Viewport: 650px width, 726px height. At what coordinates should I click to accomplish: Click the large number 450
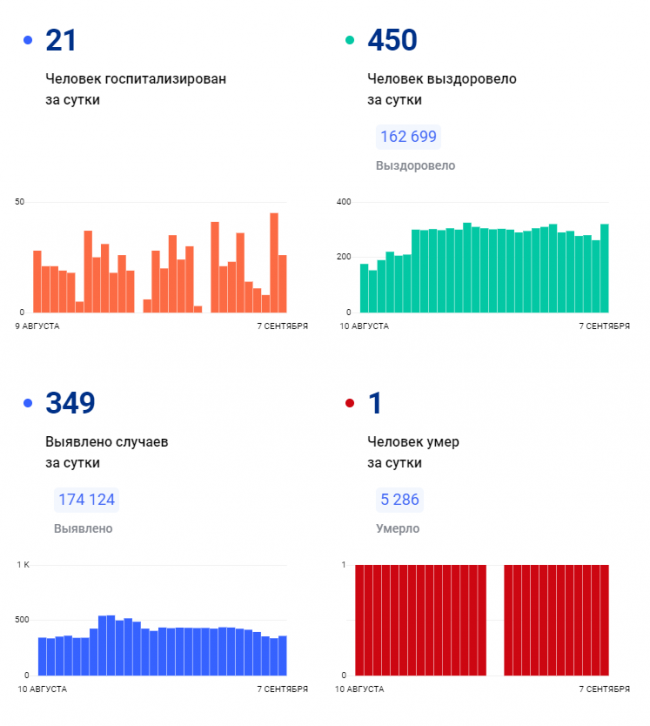(392, 41)
